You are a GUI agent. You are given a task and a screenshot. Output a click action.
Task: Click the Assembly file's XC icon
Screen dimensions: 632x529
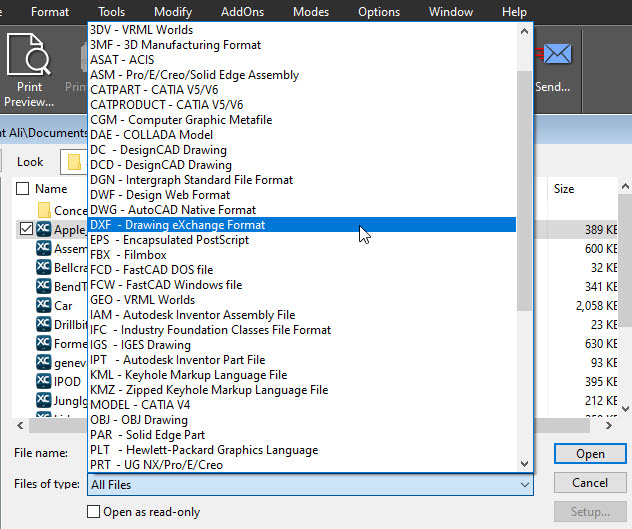click(x=44, y=248)
